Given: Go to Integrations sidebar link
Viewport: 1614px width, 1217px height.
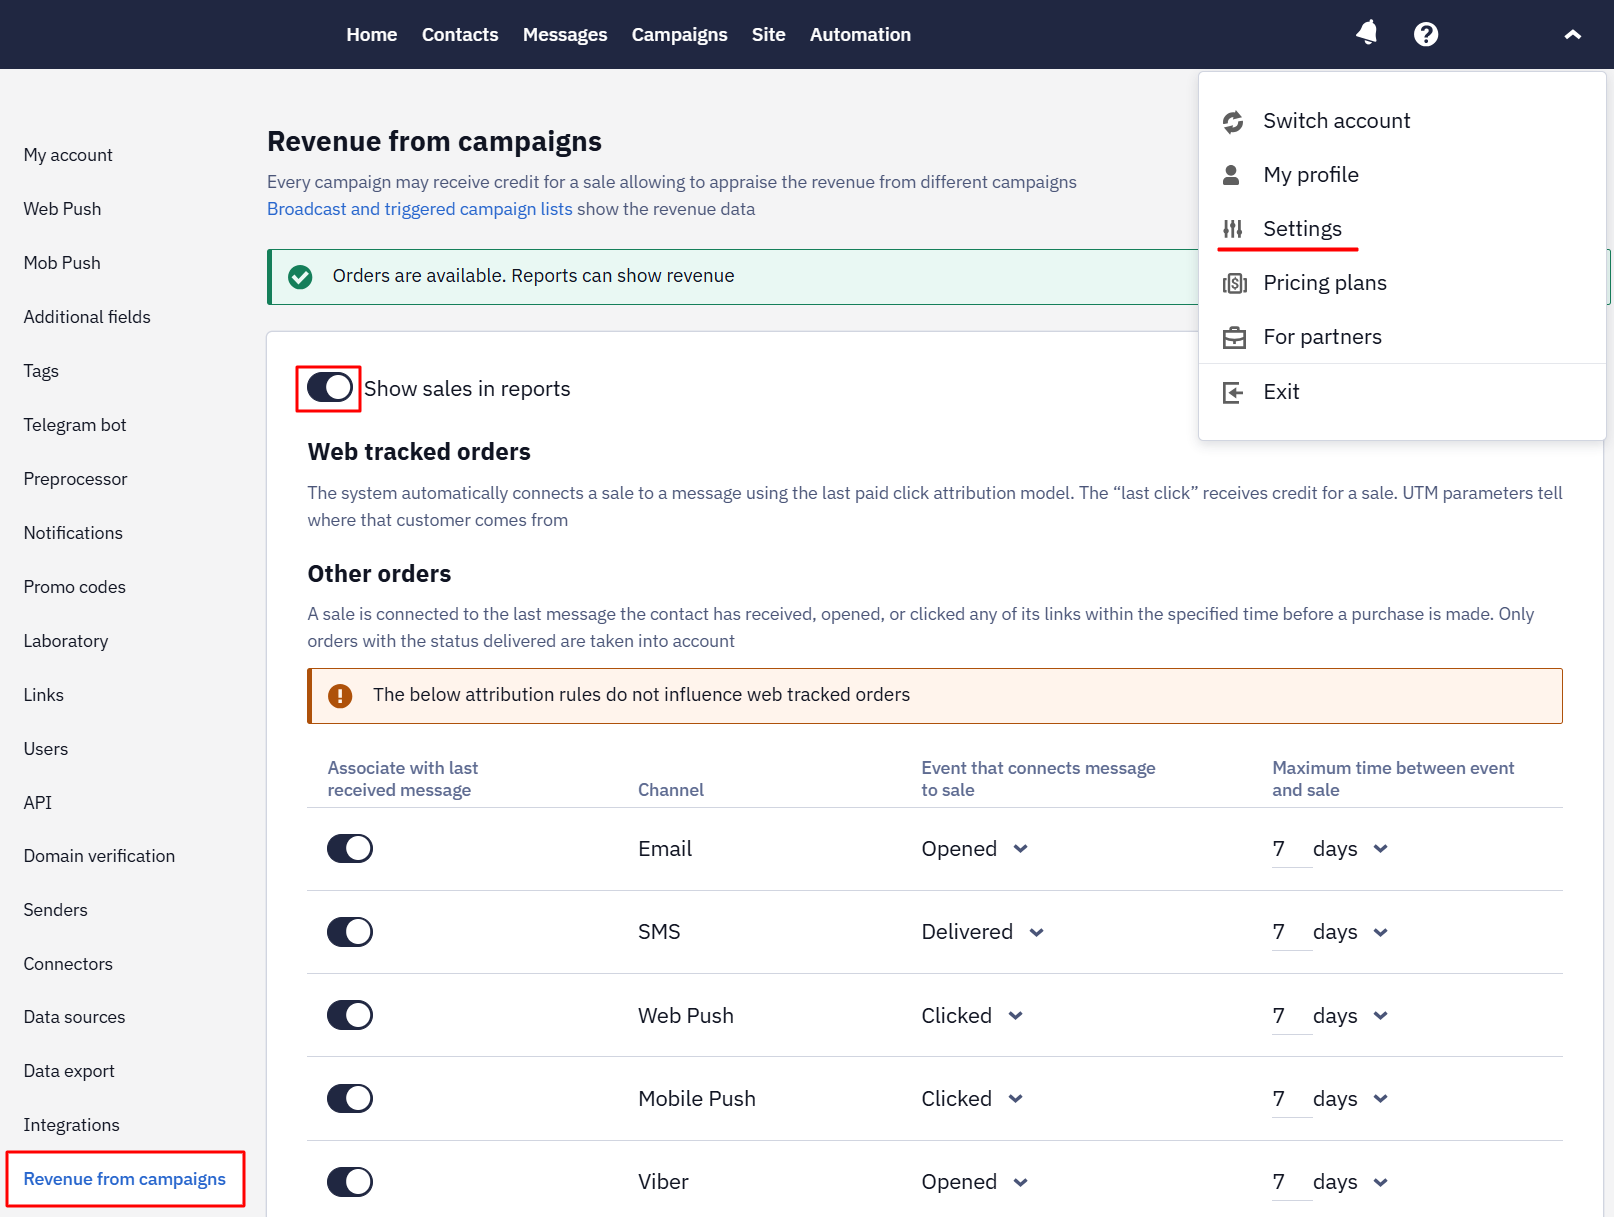Looking at the screenshot, I should [71, 1125].
